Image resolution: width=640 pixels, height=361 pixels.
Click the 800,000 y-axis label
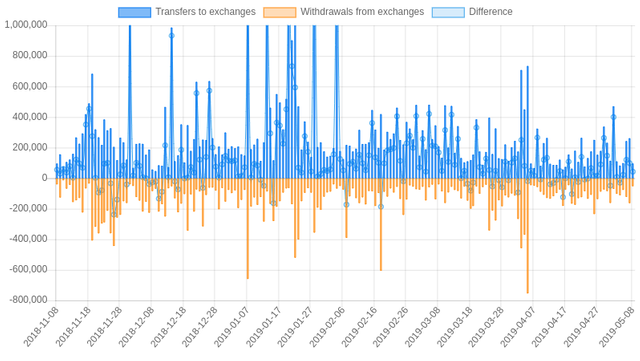pyautogui.click(x=30, y=56)
